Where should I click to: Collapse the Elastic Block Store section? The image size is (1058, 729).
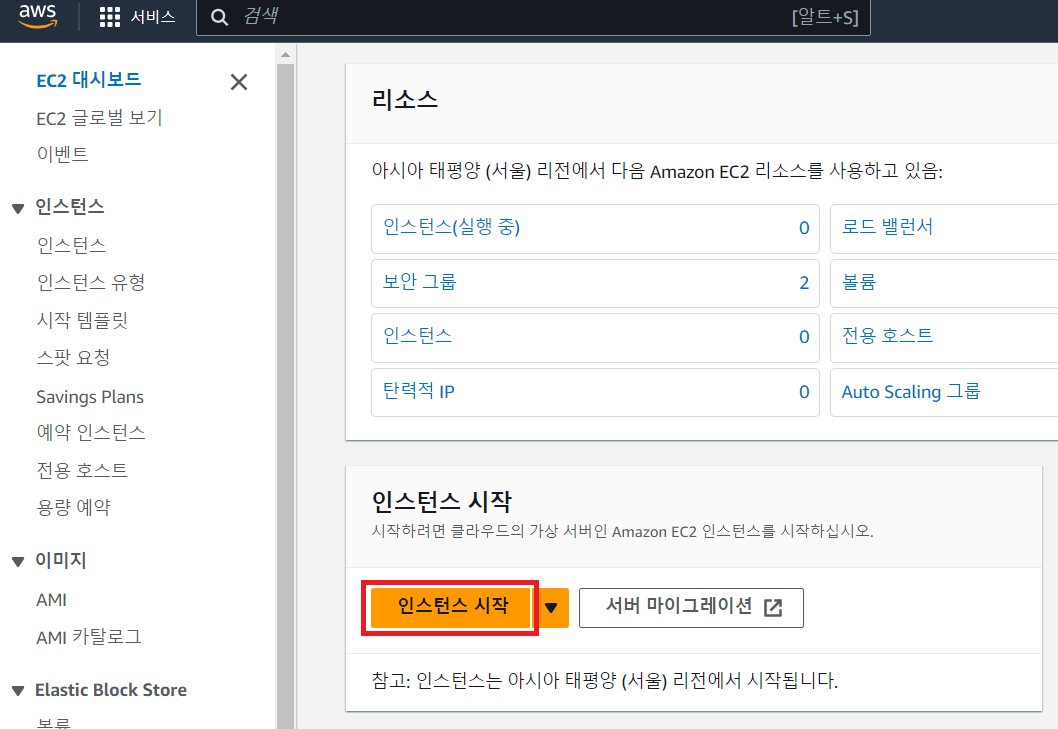point(18,691)
